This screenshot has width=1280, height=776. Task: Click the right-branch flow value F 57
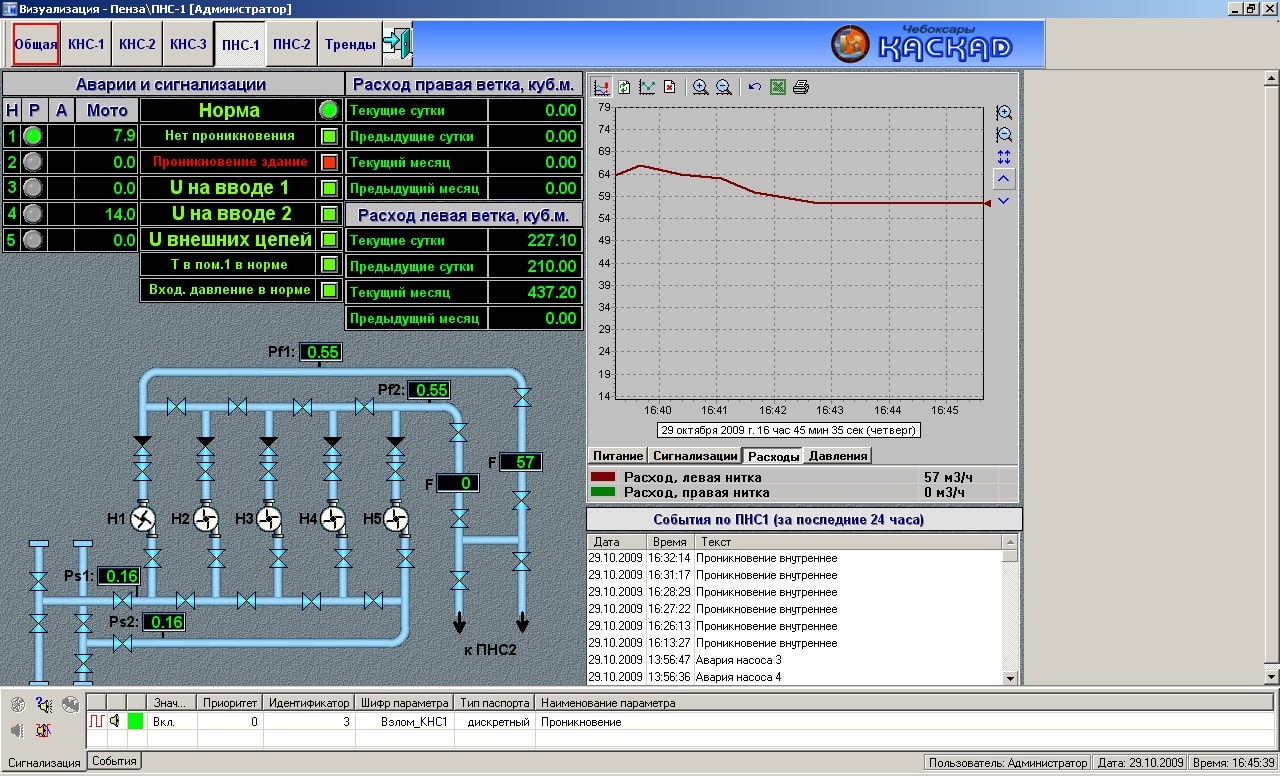[520, 462]
